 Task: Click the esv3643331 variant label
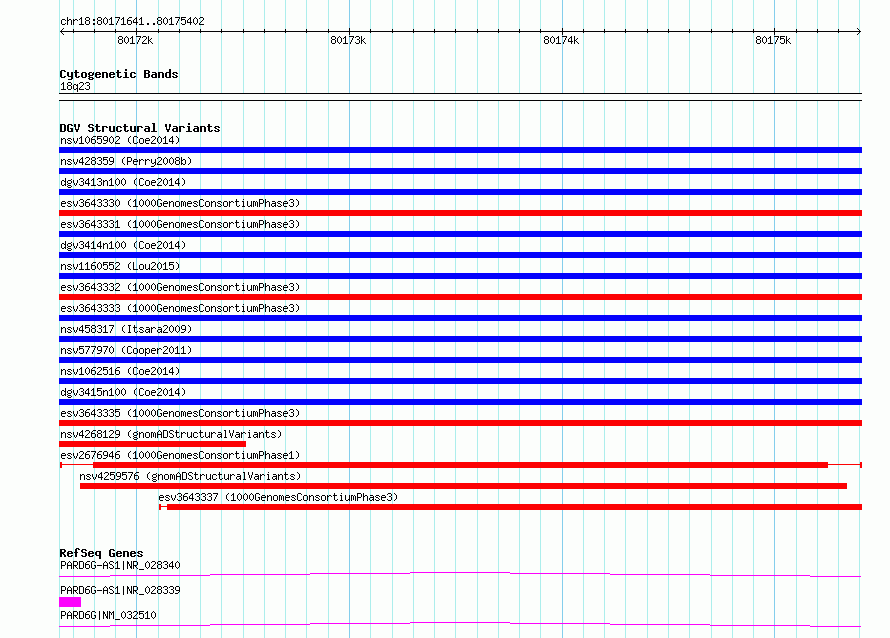point(180,224)
